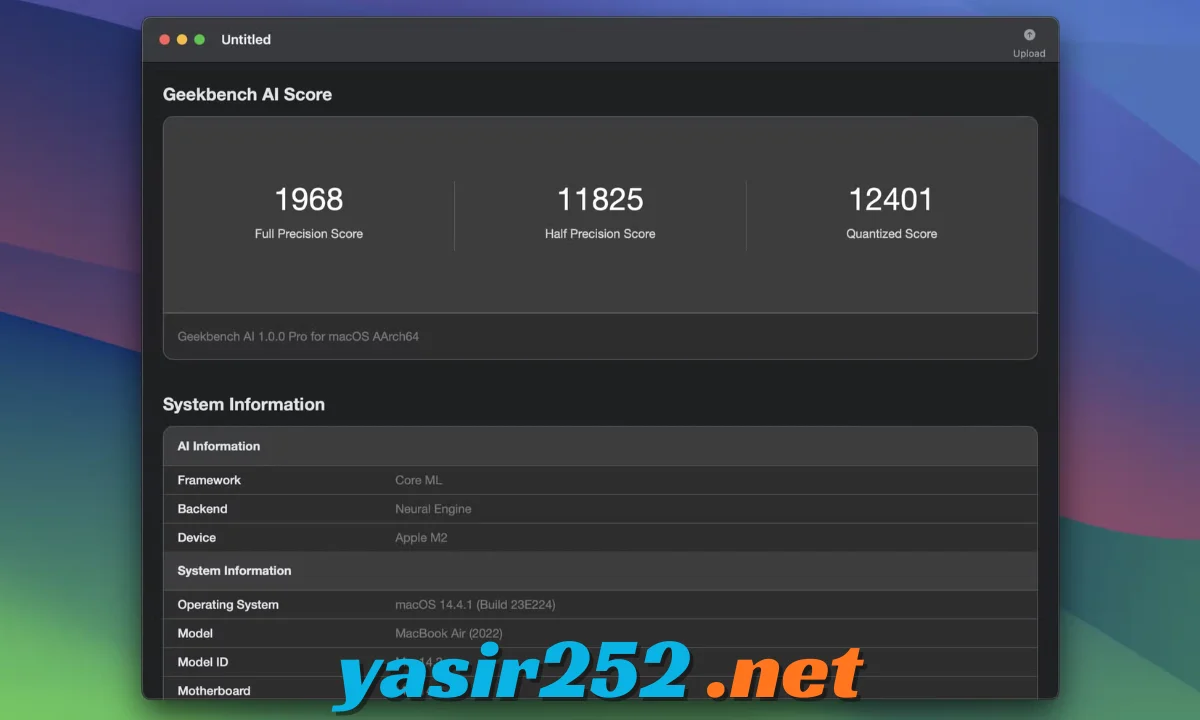Click the Geekbench AI 1.0.0 Pro version text
Image resolution: width=1200 pixels, height=720 pixels.
[x=298, y=337]
